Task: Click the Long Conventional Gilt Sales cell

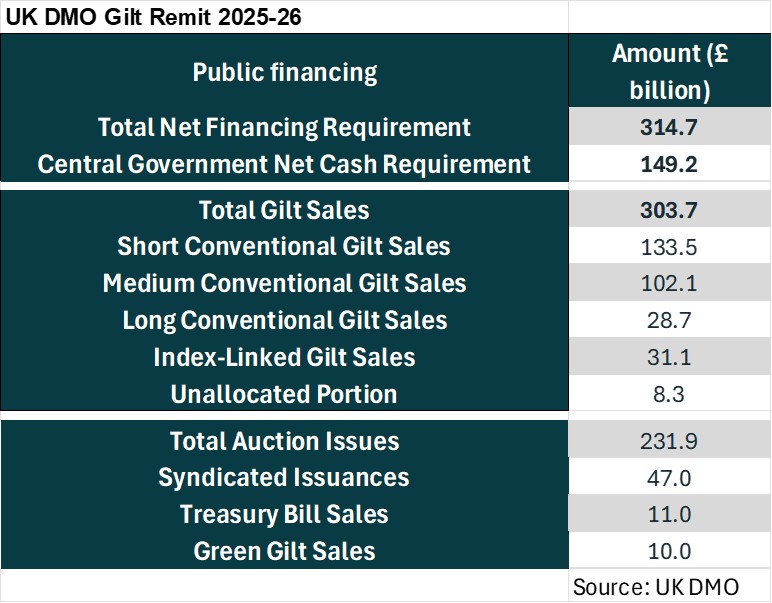Action: 284,320
